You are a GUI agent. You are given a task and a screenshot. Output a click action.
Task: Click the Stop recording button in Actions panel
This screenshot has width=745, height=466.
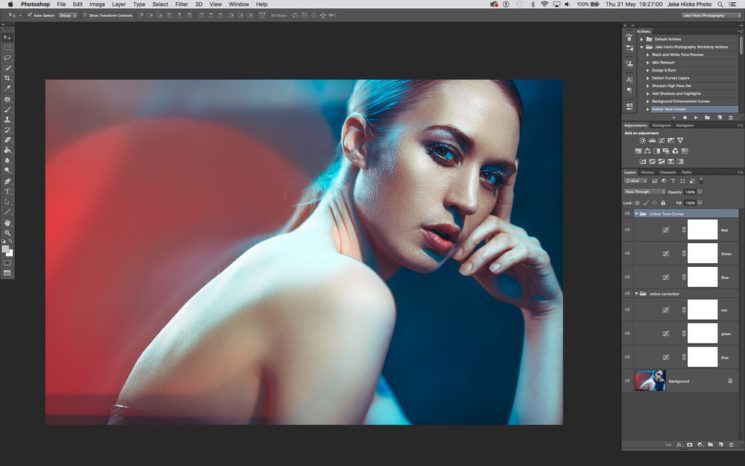pos(673,117)
